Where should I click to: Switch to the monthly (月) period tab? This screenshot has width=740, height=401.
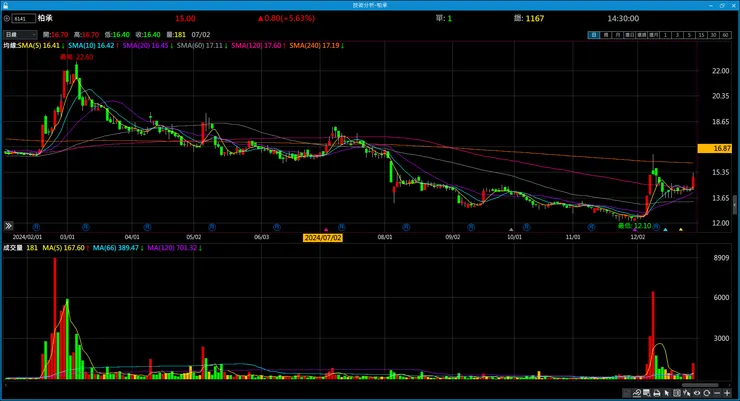(617, 35)
